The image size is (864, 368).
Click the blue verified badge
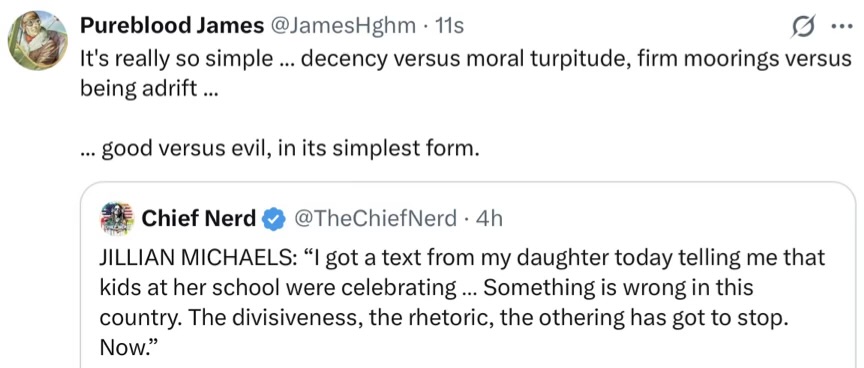(273, 219)
